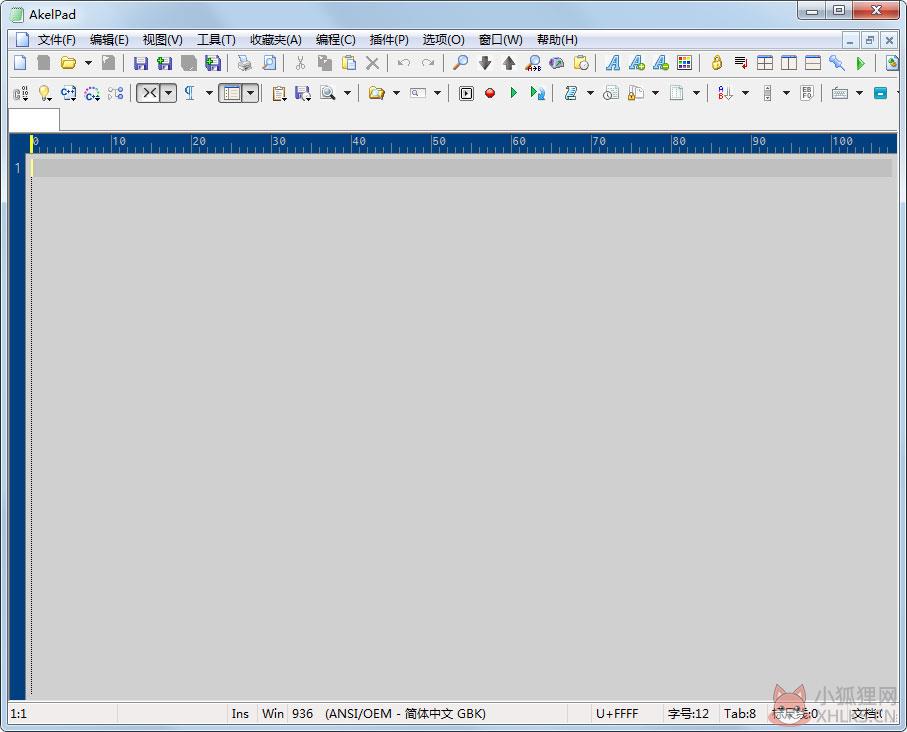This screenshot has width=907, height=732.
Task: Click the Tab:8 status bar entry
Action: pos(740,713)
